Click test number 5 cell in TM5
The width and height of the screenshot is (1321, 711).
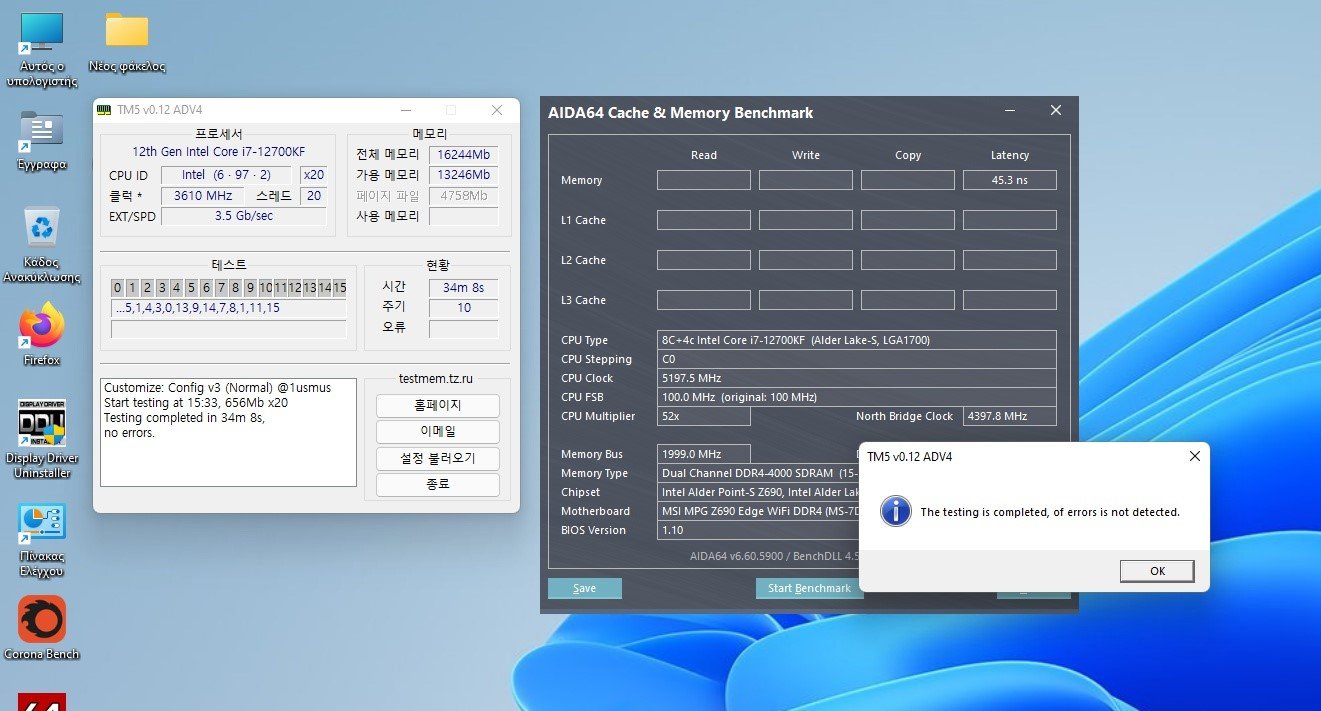[x=192, y=288]
